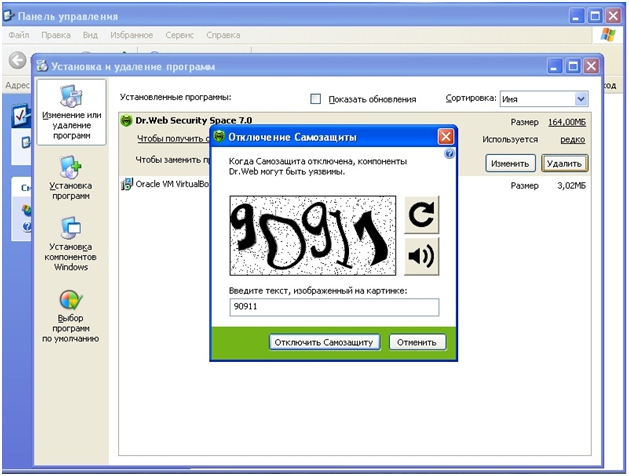Open Сервис menu
Image resolution: width=629 pixels, height=476 pixels.
pyautogui.click(x=180, y=35)
